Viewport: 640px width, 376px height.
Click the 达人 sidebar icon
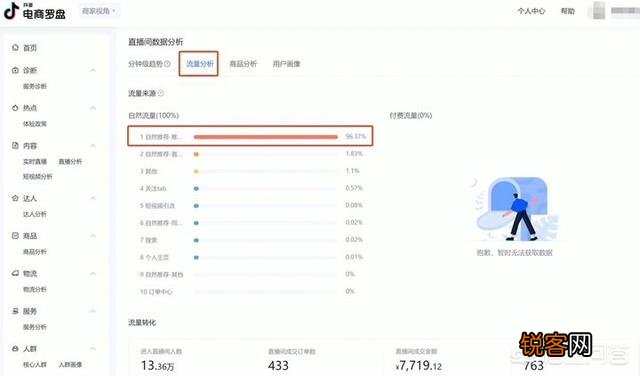pyautogui.click(x=15, y=198)
